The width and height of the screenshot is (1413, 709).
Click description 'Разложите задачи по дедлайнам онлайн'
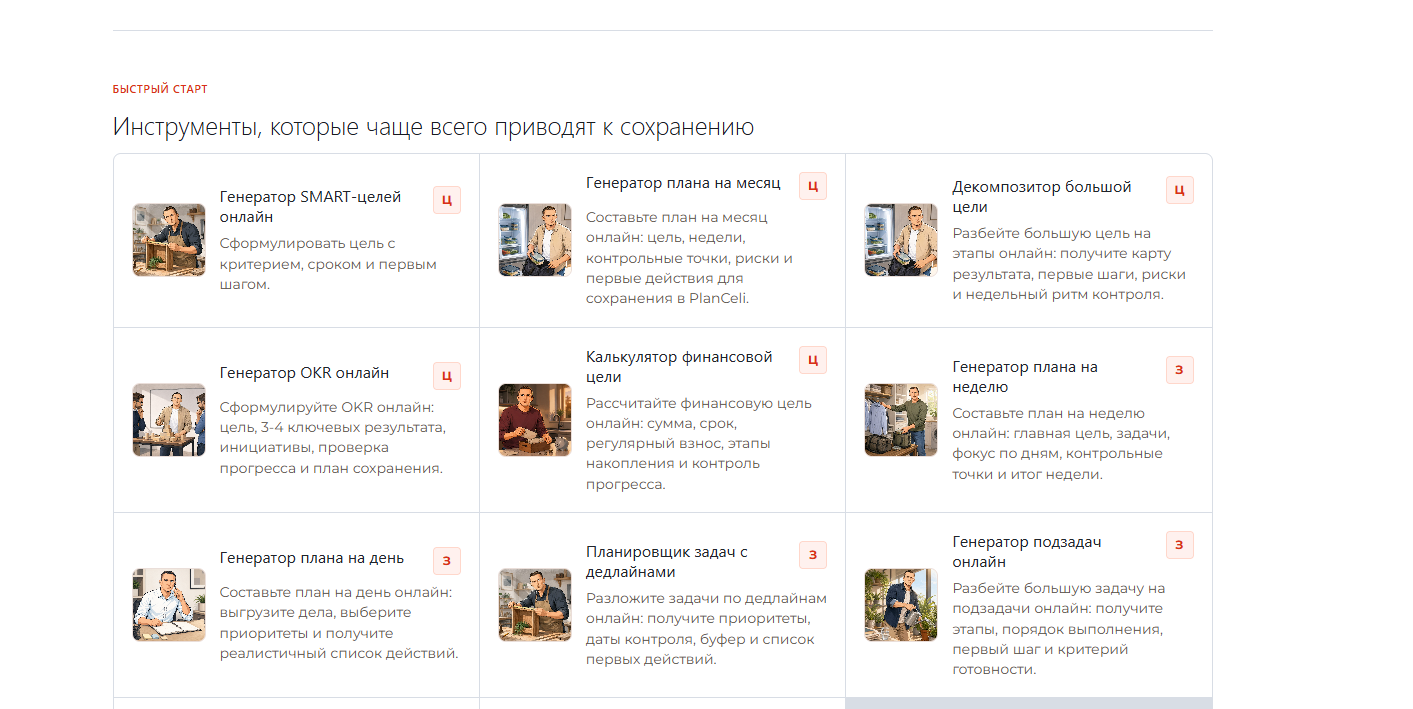pos(706,629)
